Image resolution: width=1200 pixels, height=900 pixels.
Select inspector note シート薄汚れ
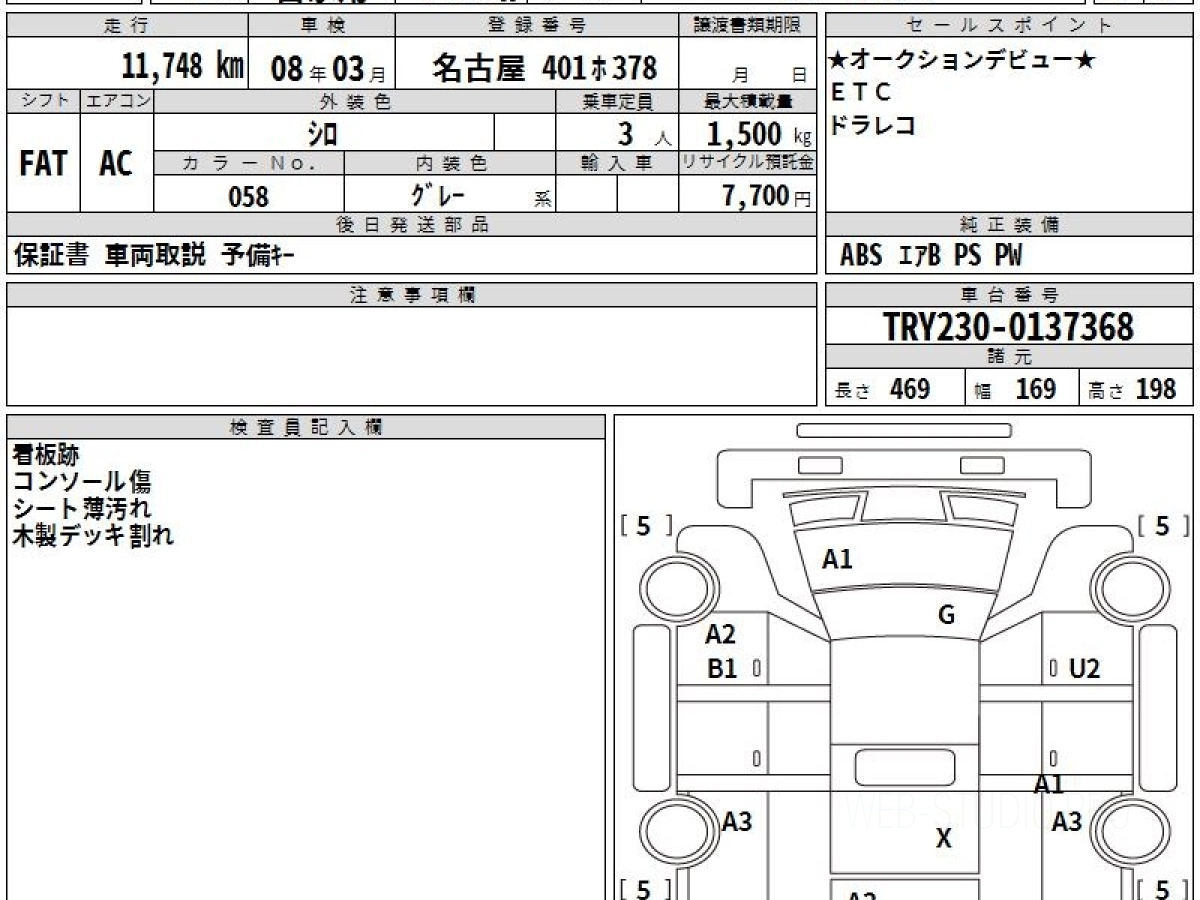pos(82,508)
